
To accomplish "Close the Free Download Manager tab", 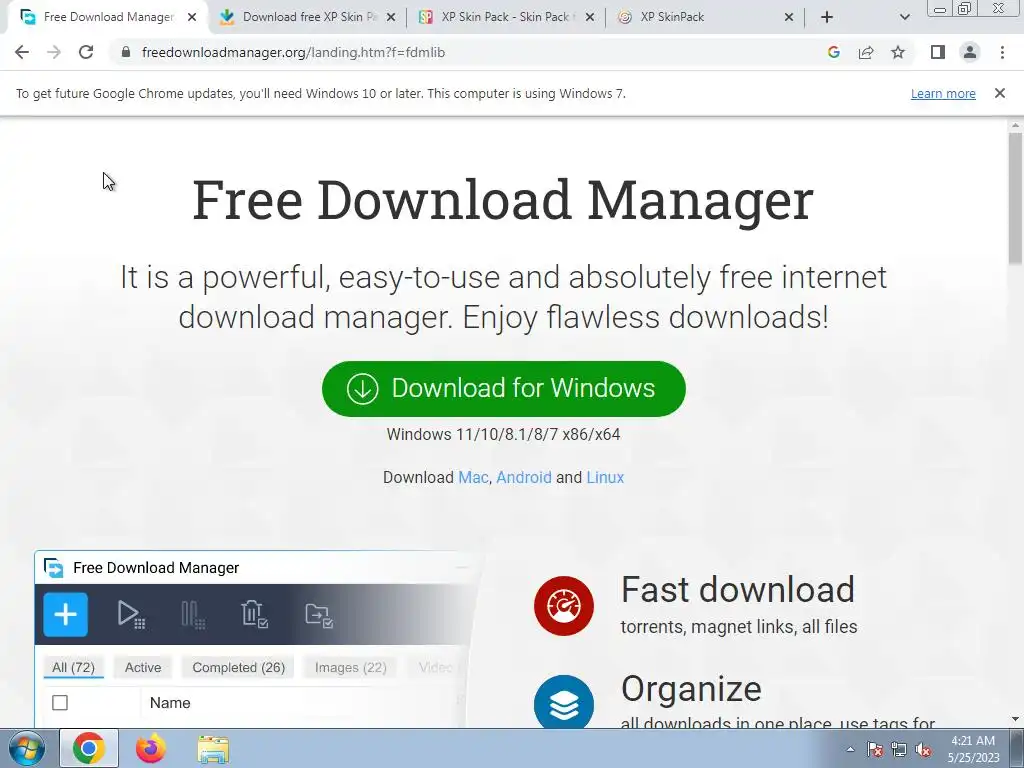I will (192, 17).
